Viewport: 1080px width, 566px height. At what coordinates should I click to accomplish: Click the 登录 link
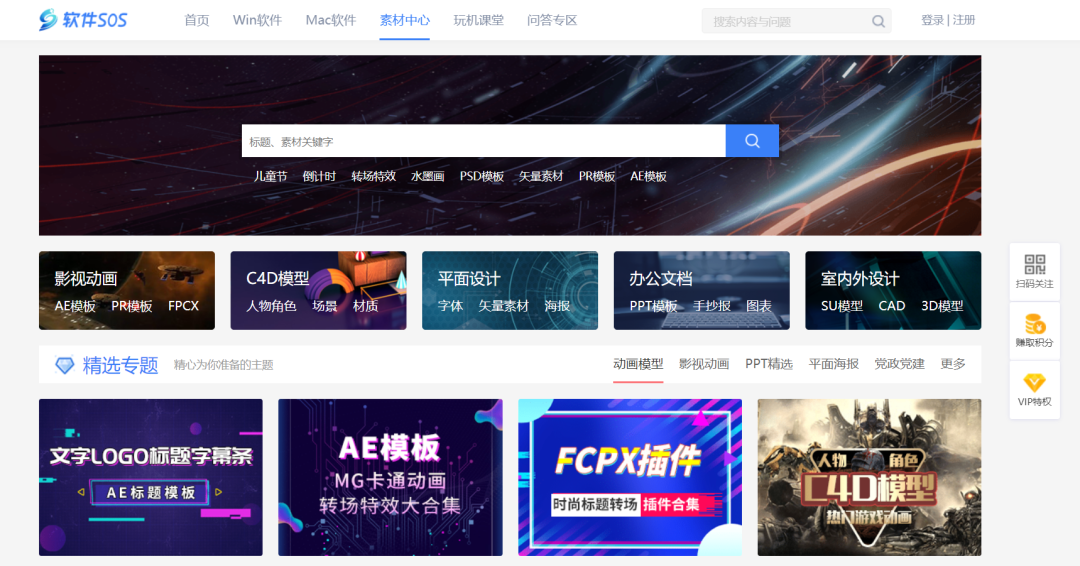tap(932, 20)
